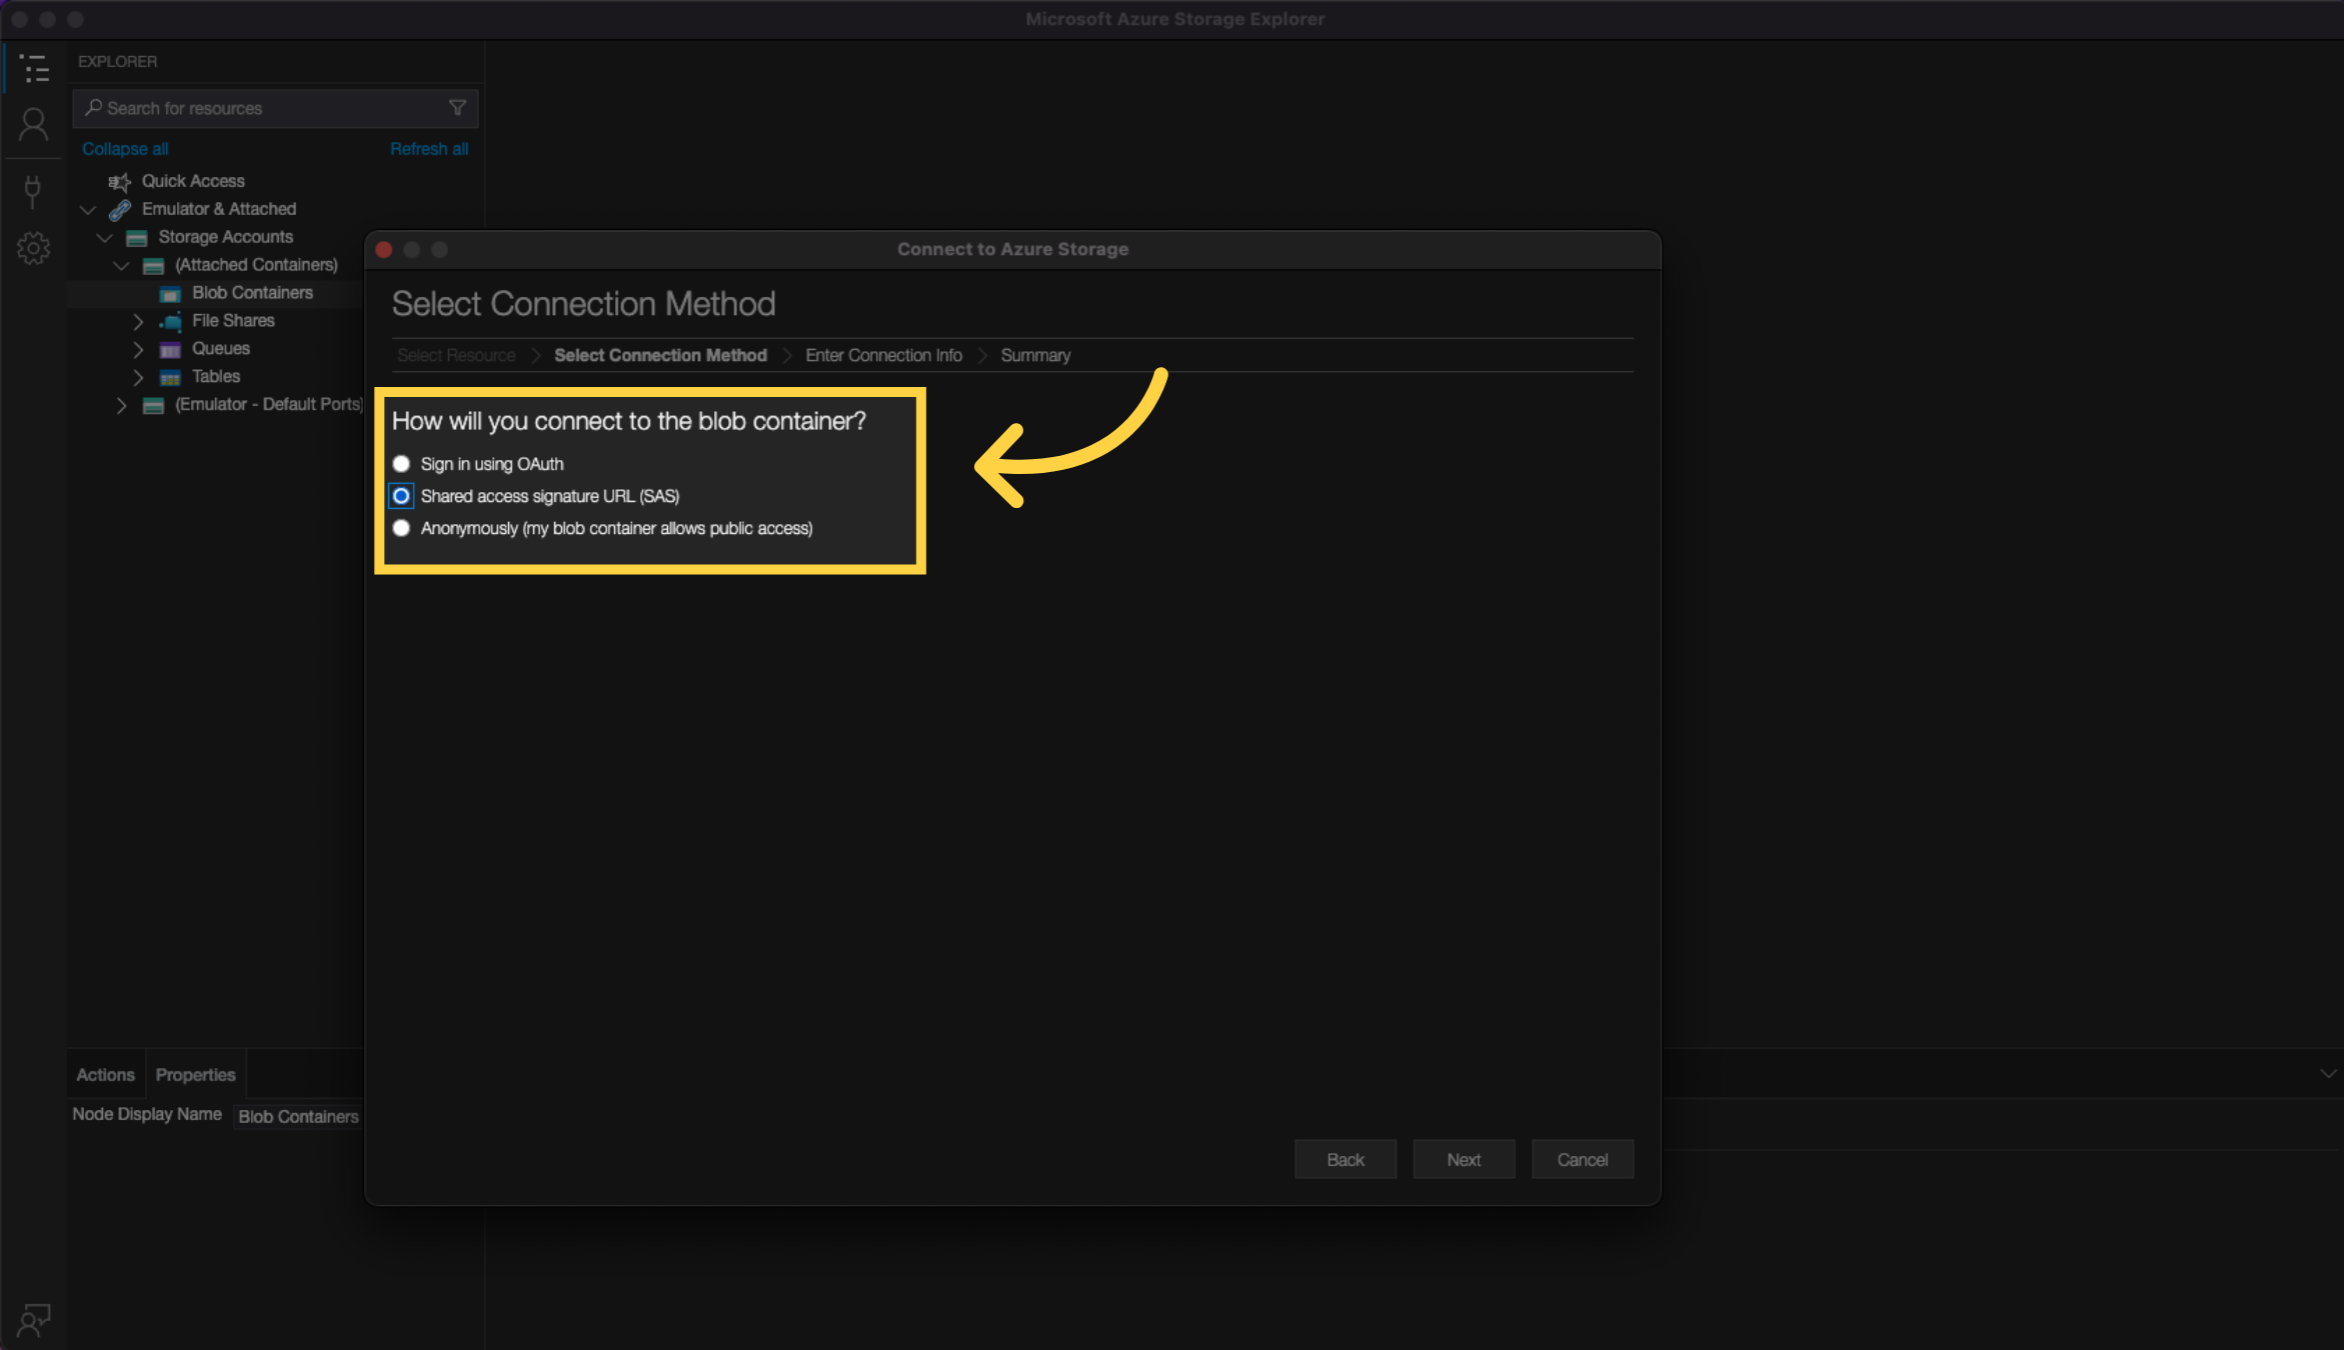The image size is (2344, 1350).
Task: Open the Account Management person icon
Action: 33,125
